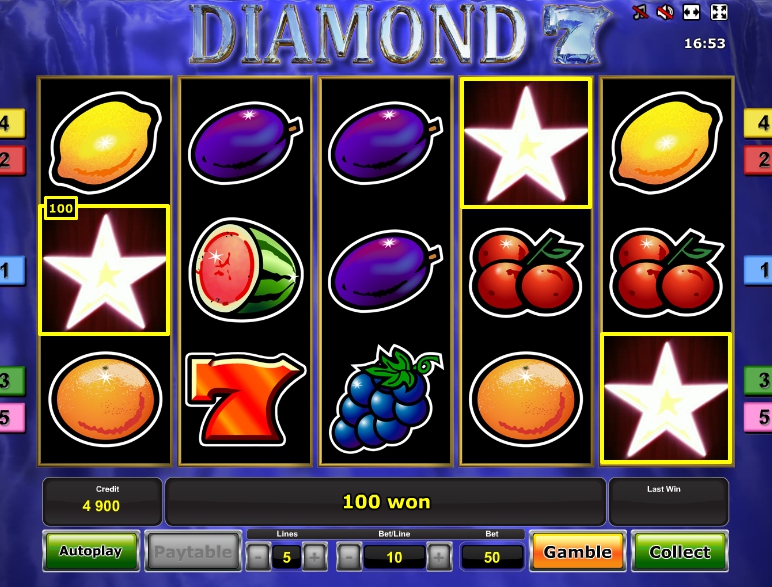
Task: Click the red 7 symbol on reel two
Action: (245, 399)
